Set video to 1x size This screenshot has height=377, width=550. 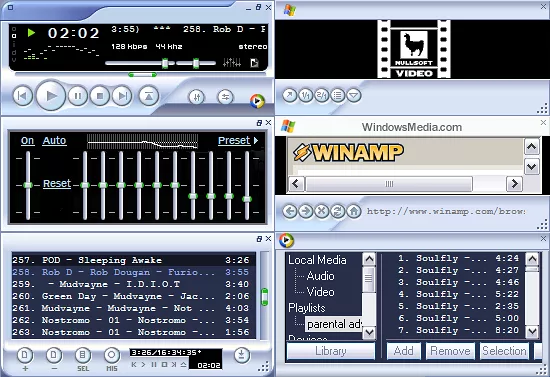[x=306, y=95]
